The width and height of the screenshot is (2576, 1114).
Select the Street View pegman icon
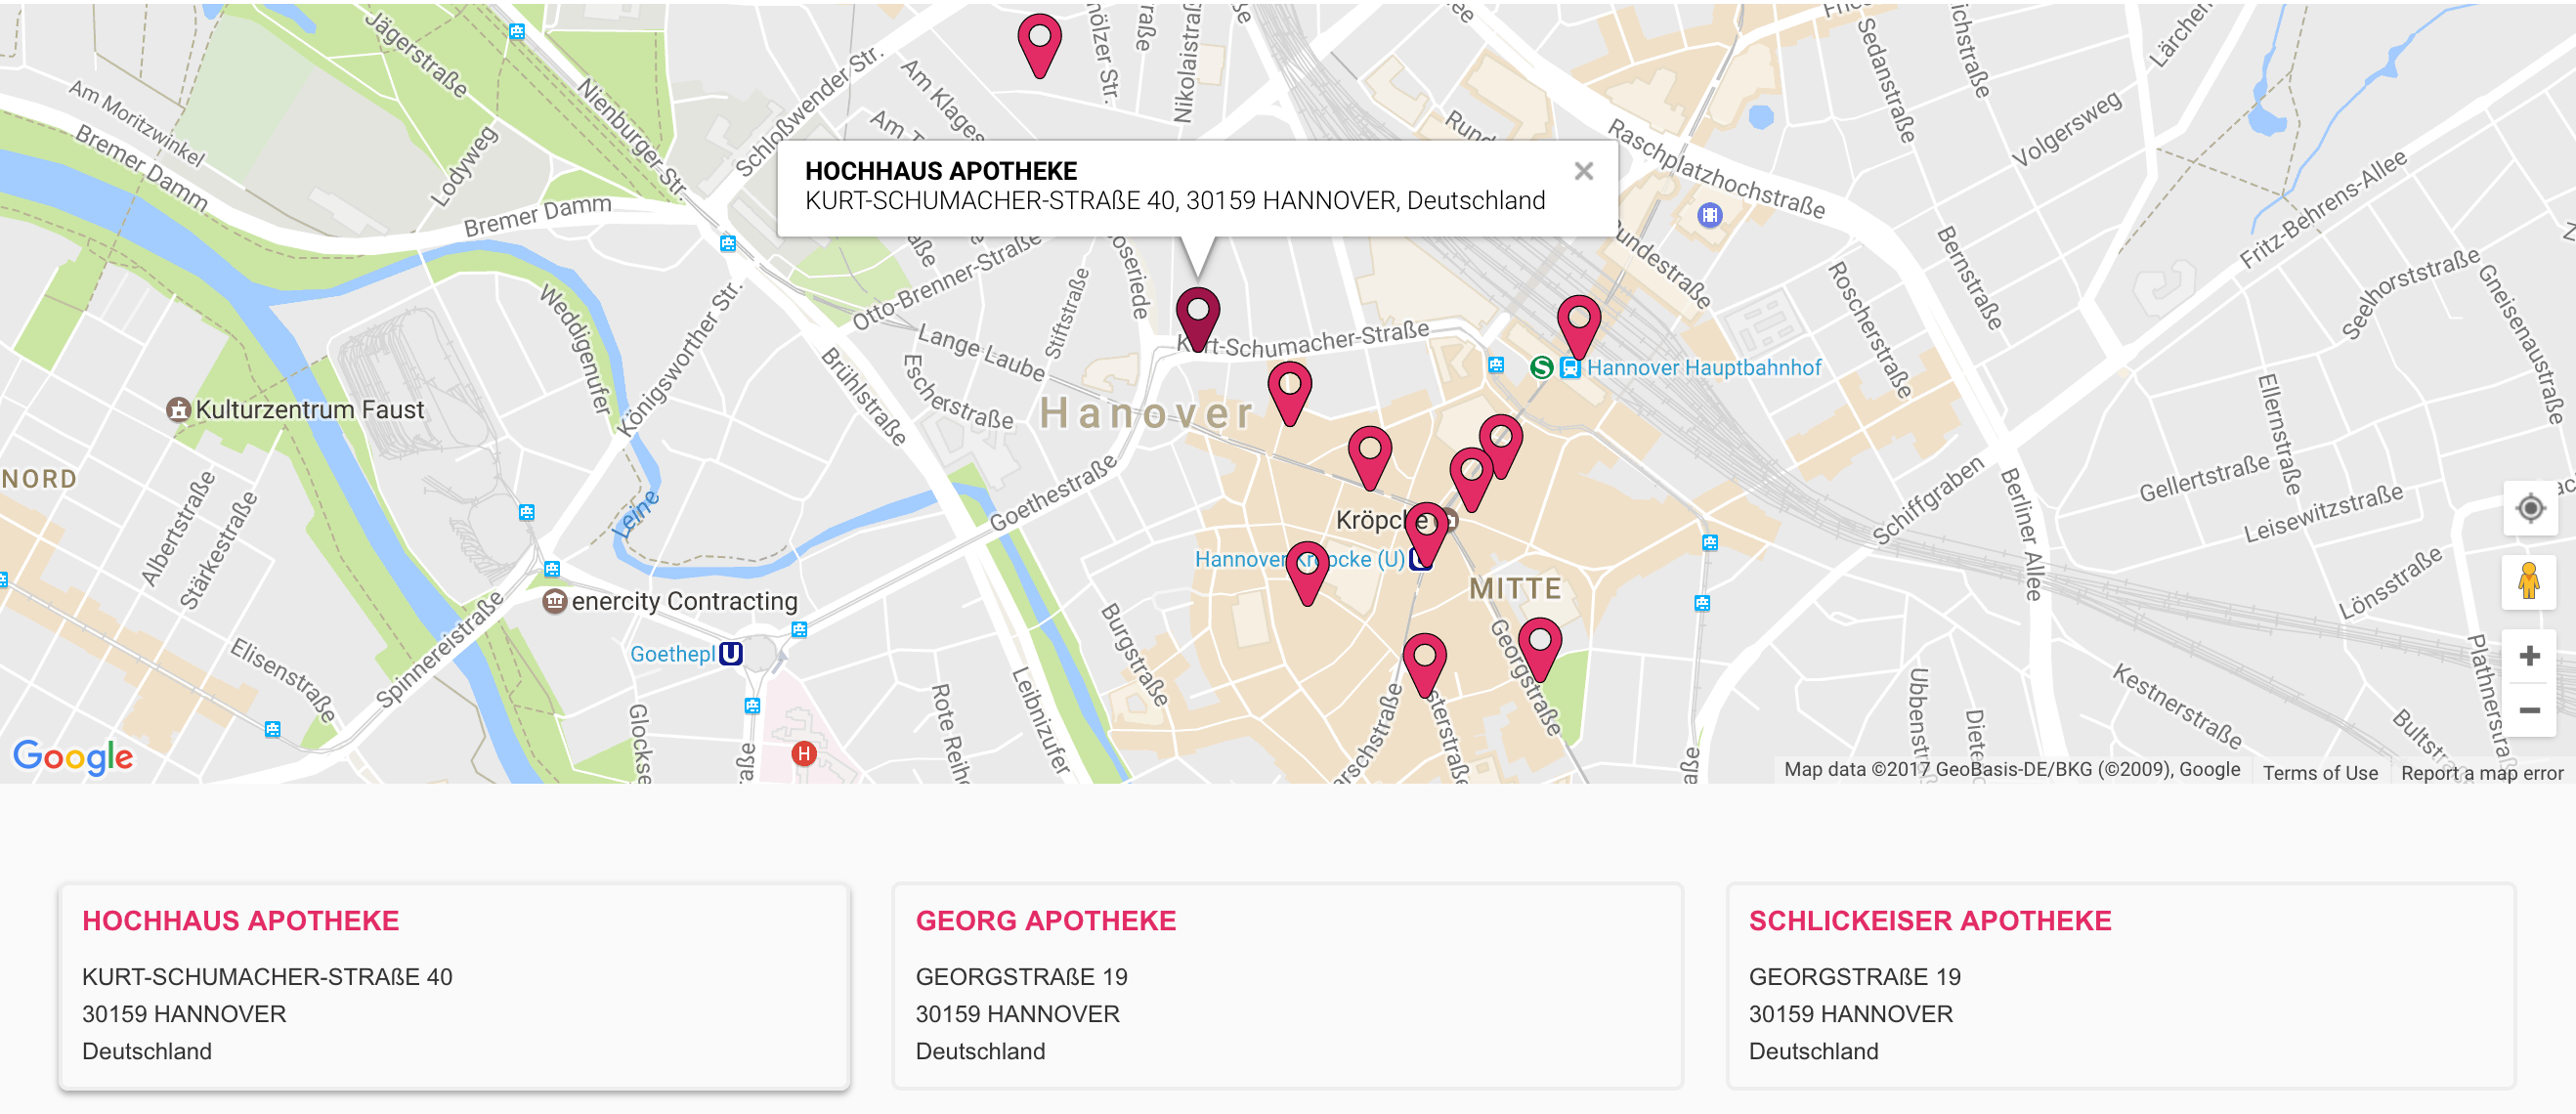click(x=2529, y=580)
